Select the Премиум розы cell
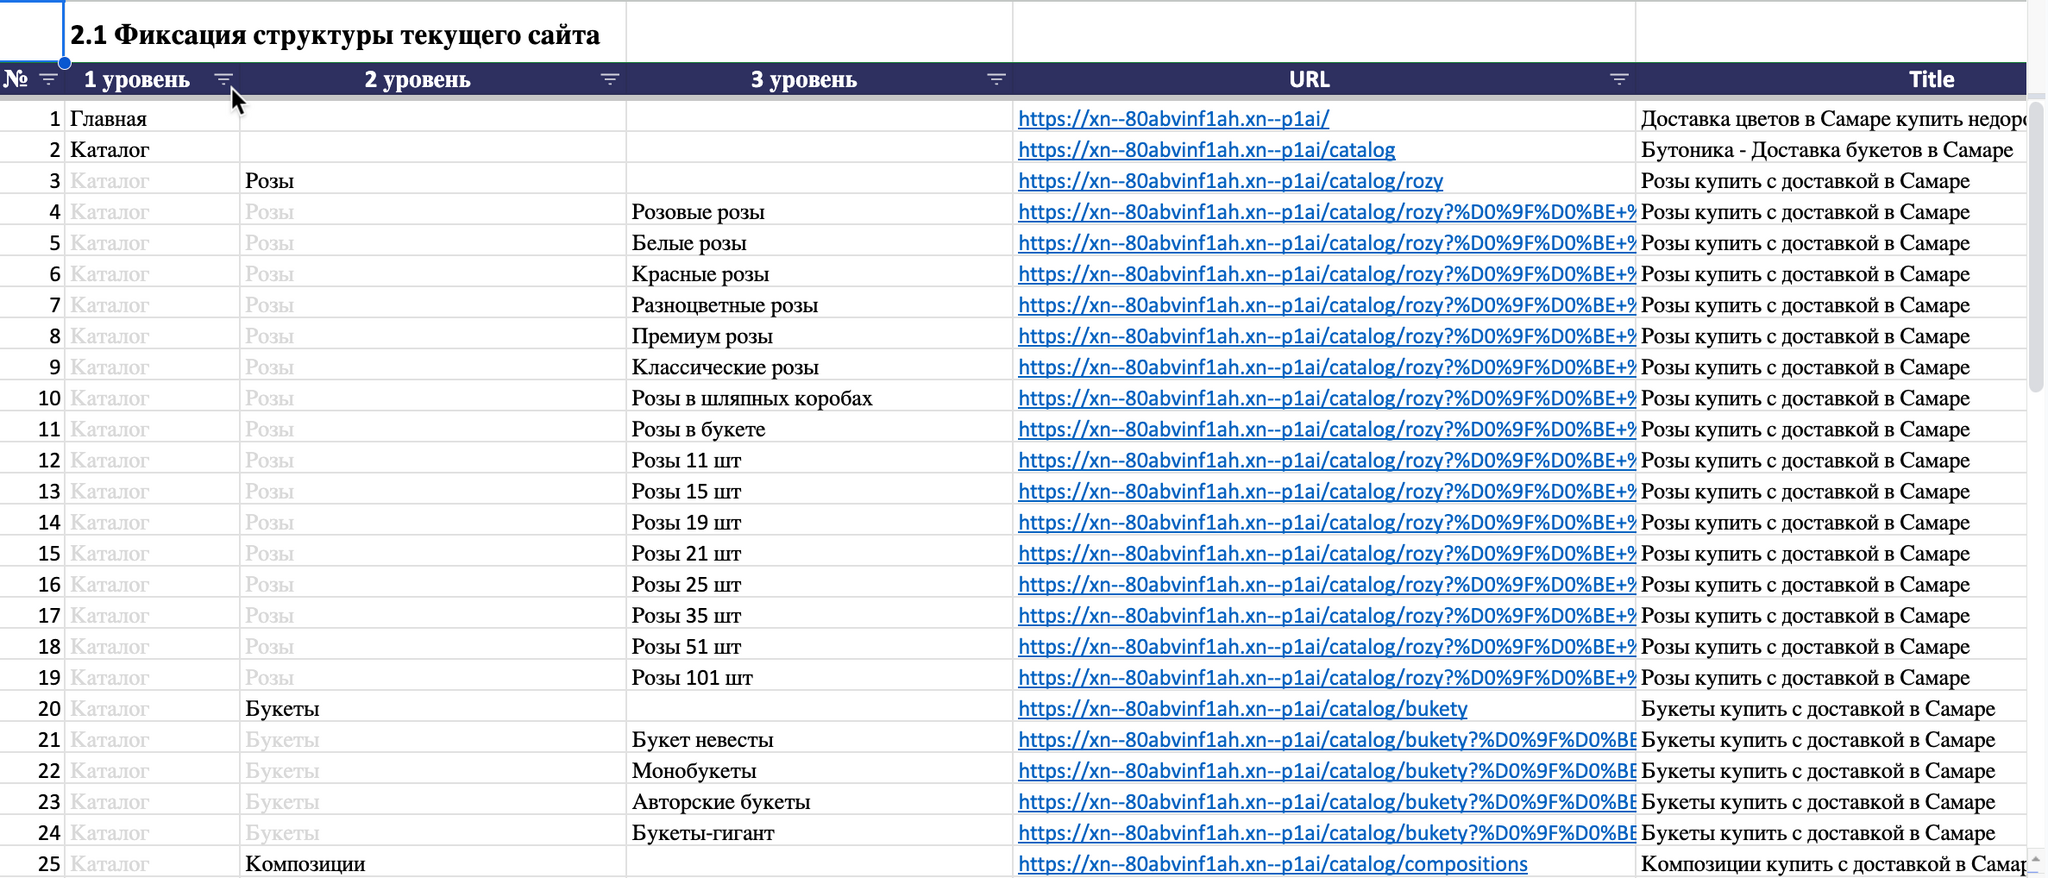 point(820,336)
